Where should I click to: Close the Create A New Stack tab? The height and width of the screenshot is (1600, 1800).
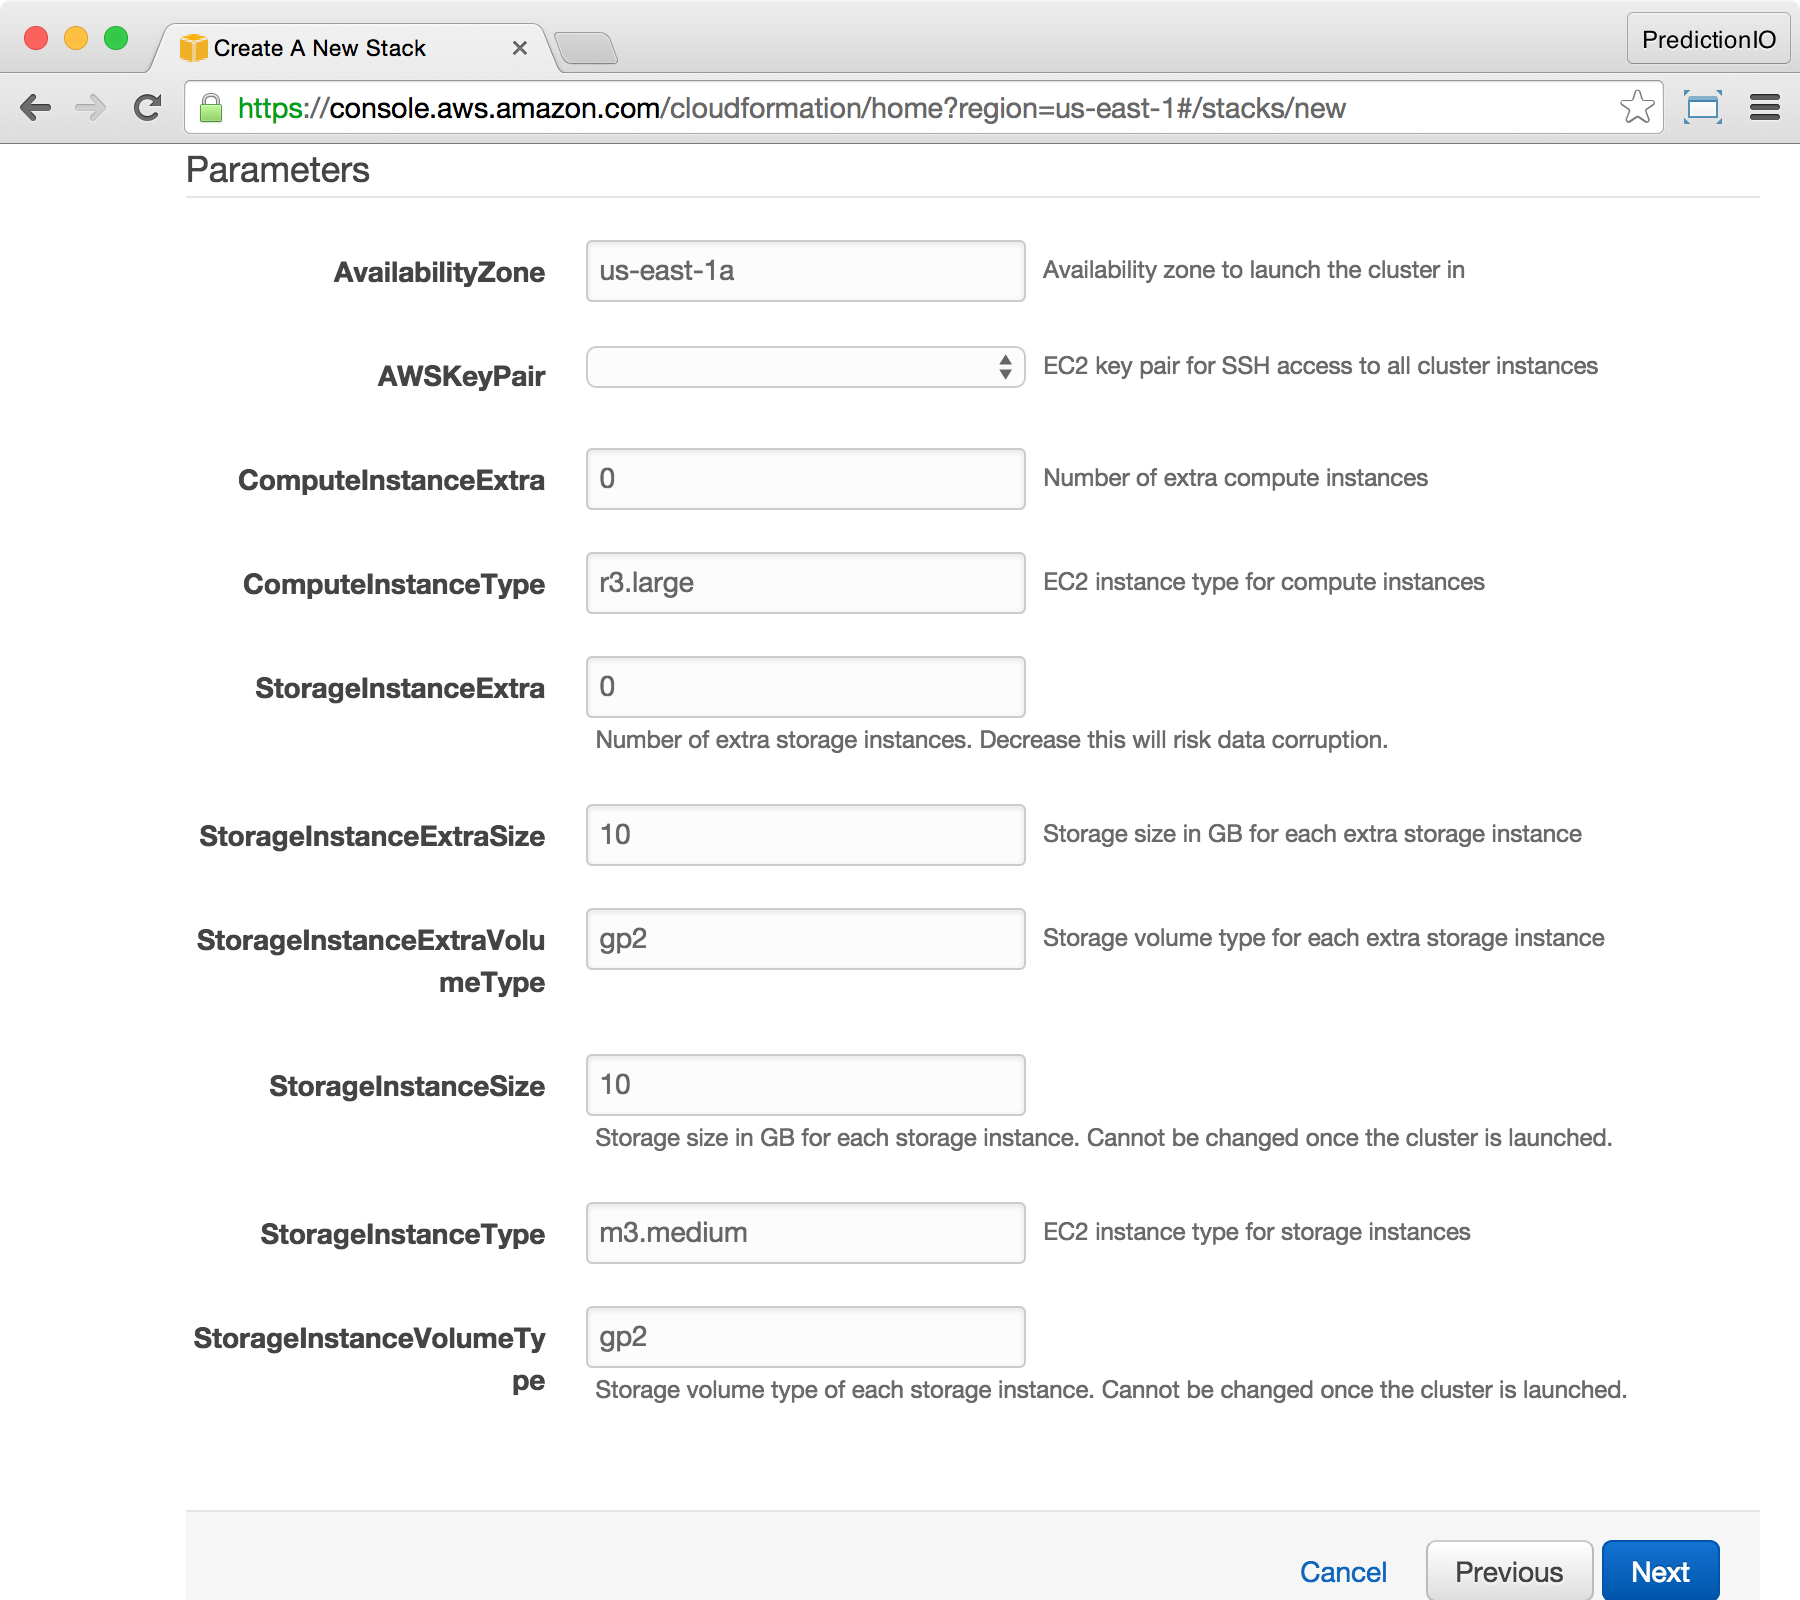[x=519, y=48]
